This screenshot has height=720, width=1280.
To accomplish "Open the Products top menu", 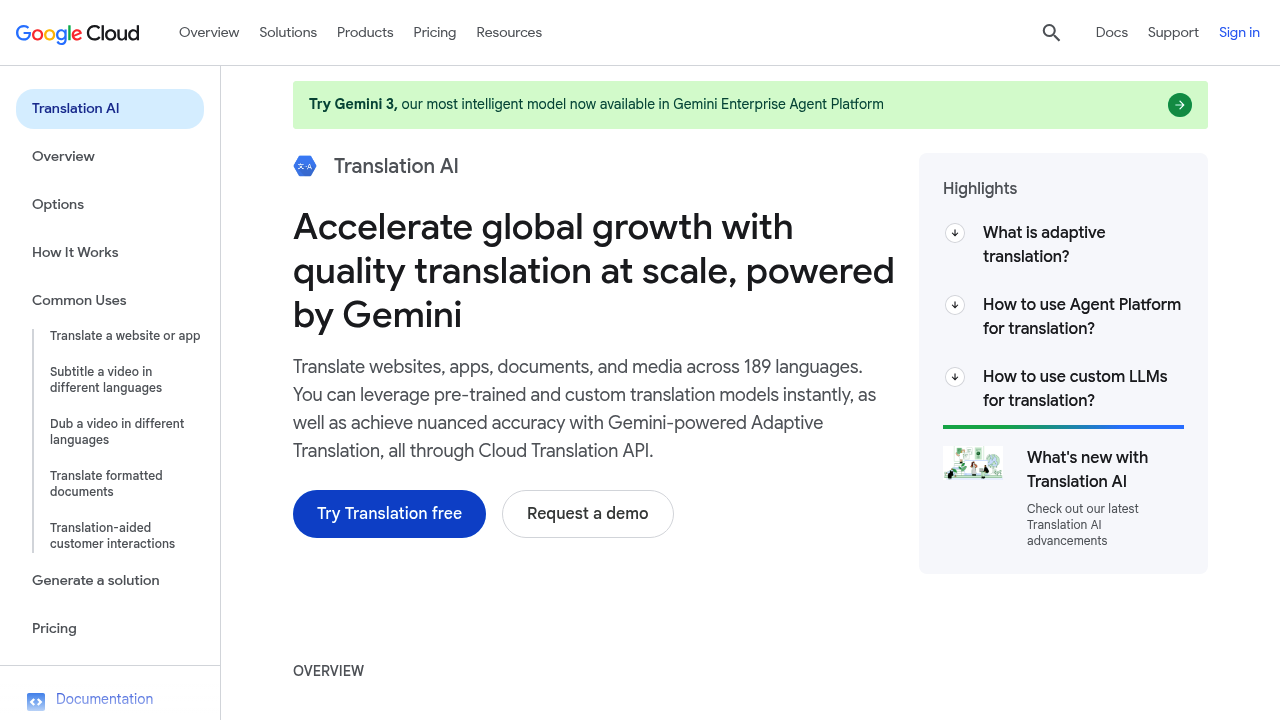I will [x=365, y=33].
